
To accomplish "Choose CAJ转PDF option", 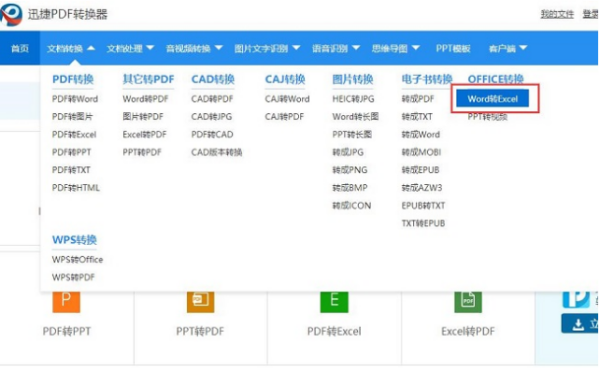I will coord(284,116).
